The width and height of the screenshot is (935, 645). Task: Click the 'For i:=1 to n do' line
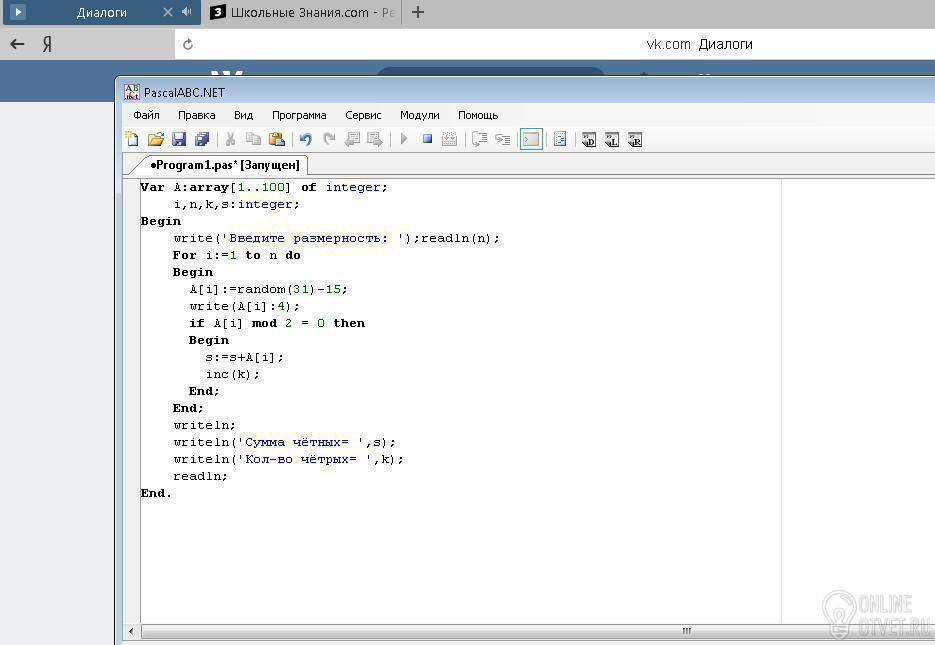[237, 255]
